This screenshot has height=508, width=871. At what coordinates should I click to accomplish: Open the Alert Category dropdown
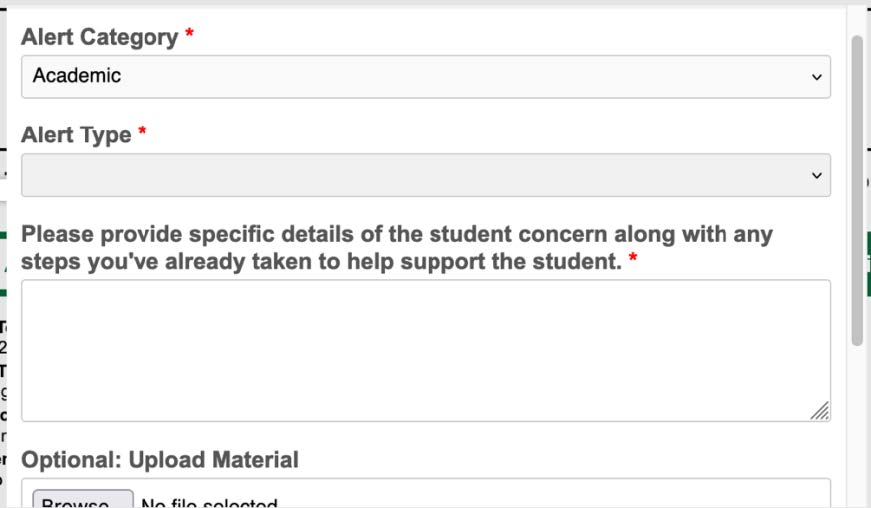(x=425, y=76)
